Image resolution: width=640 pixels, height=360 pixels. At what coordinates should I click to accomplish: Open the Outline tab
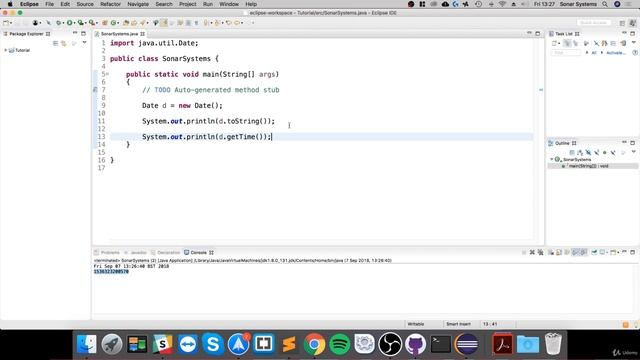pyautogui.click(x=562, y=143)
